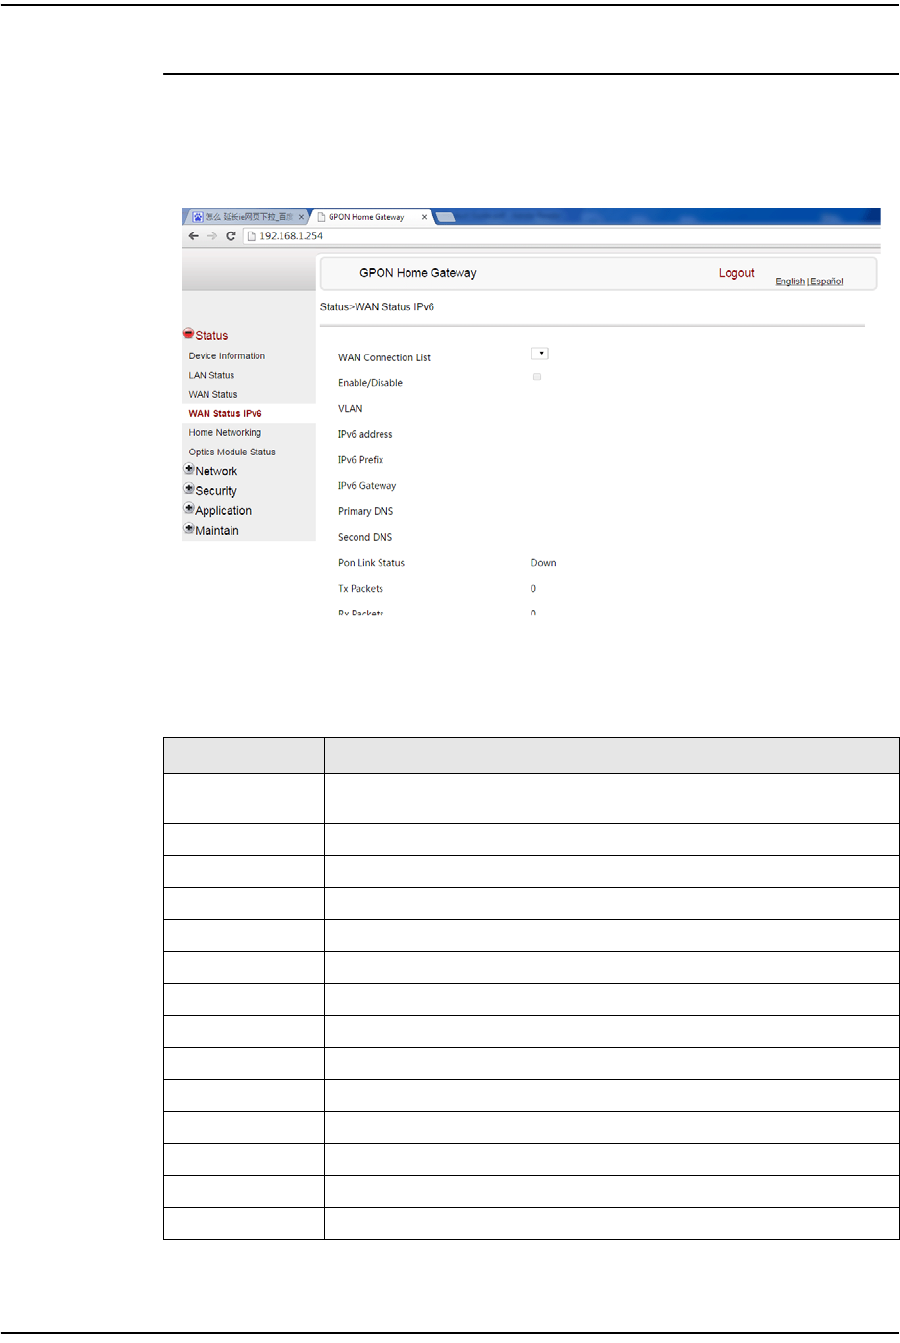Screen dimensions: 900x1343
Task: Close the GPON Home Gateway tab
Action: 424,217
